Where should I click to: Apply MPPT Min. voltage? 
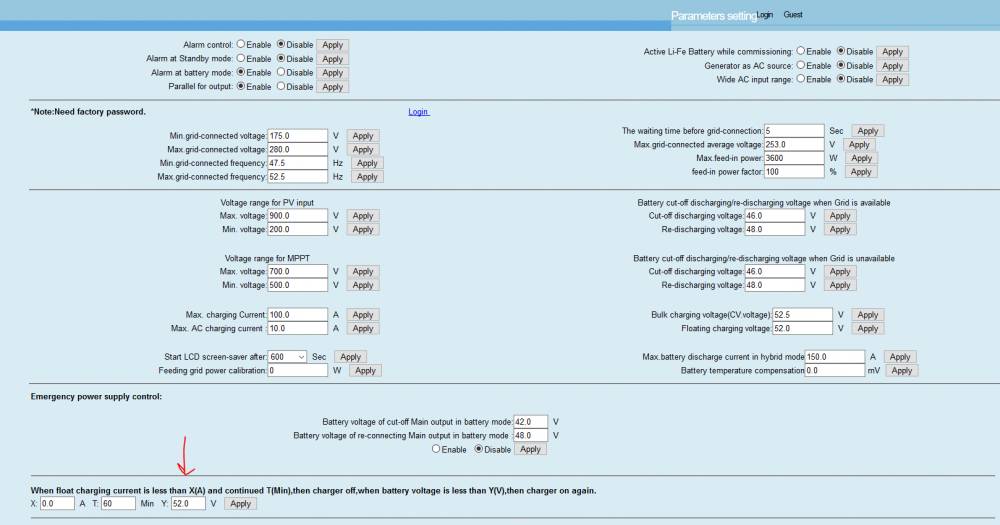coord(363,285)
